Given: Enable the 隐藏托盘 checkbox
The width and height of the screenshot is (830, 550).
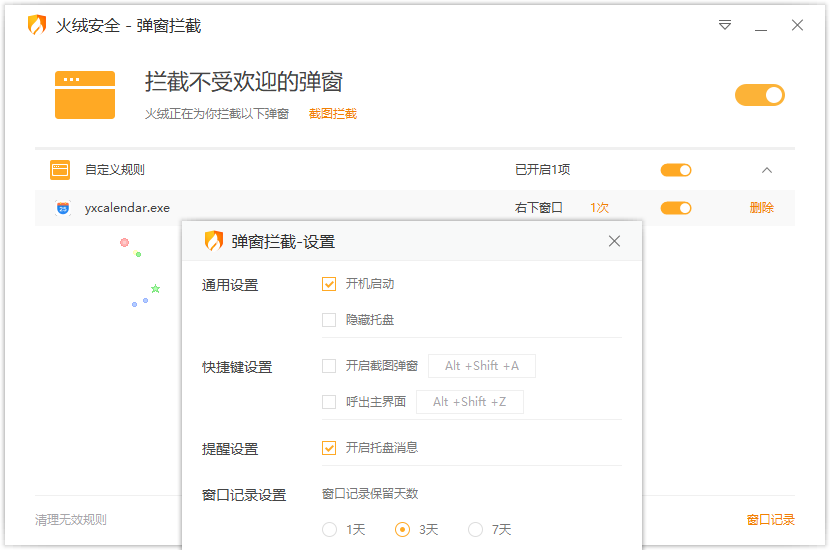Looking at the screenshot, I should (329, 320).
